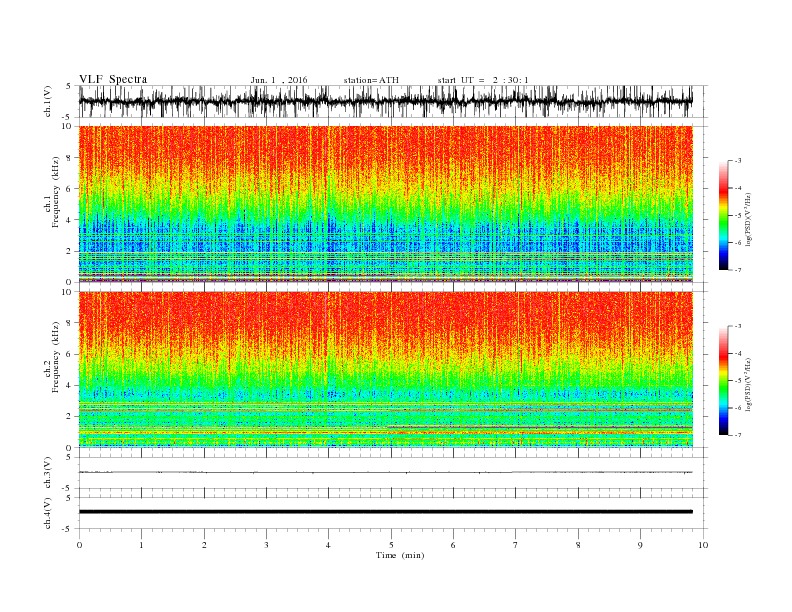Viewport: 792px width, 612px height.
Task: Click the "2" minute tick label
Action: [x=204, y=545]
